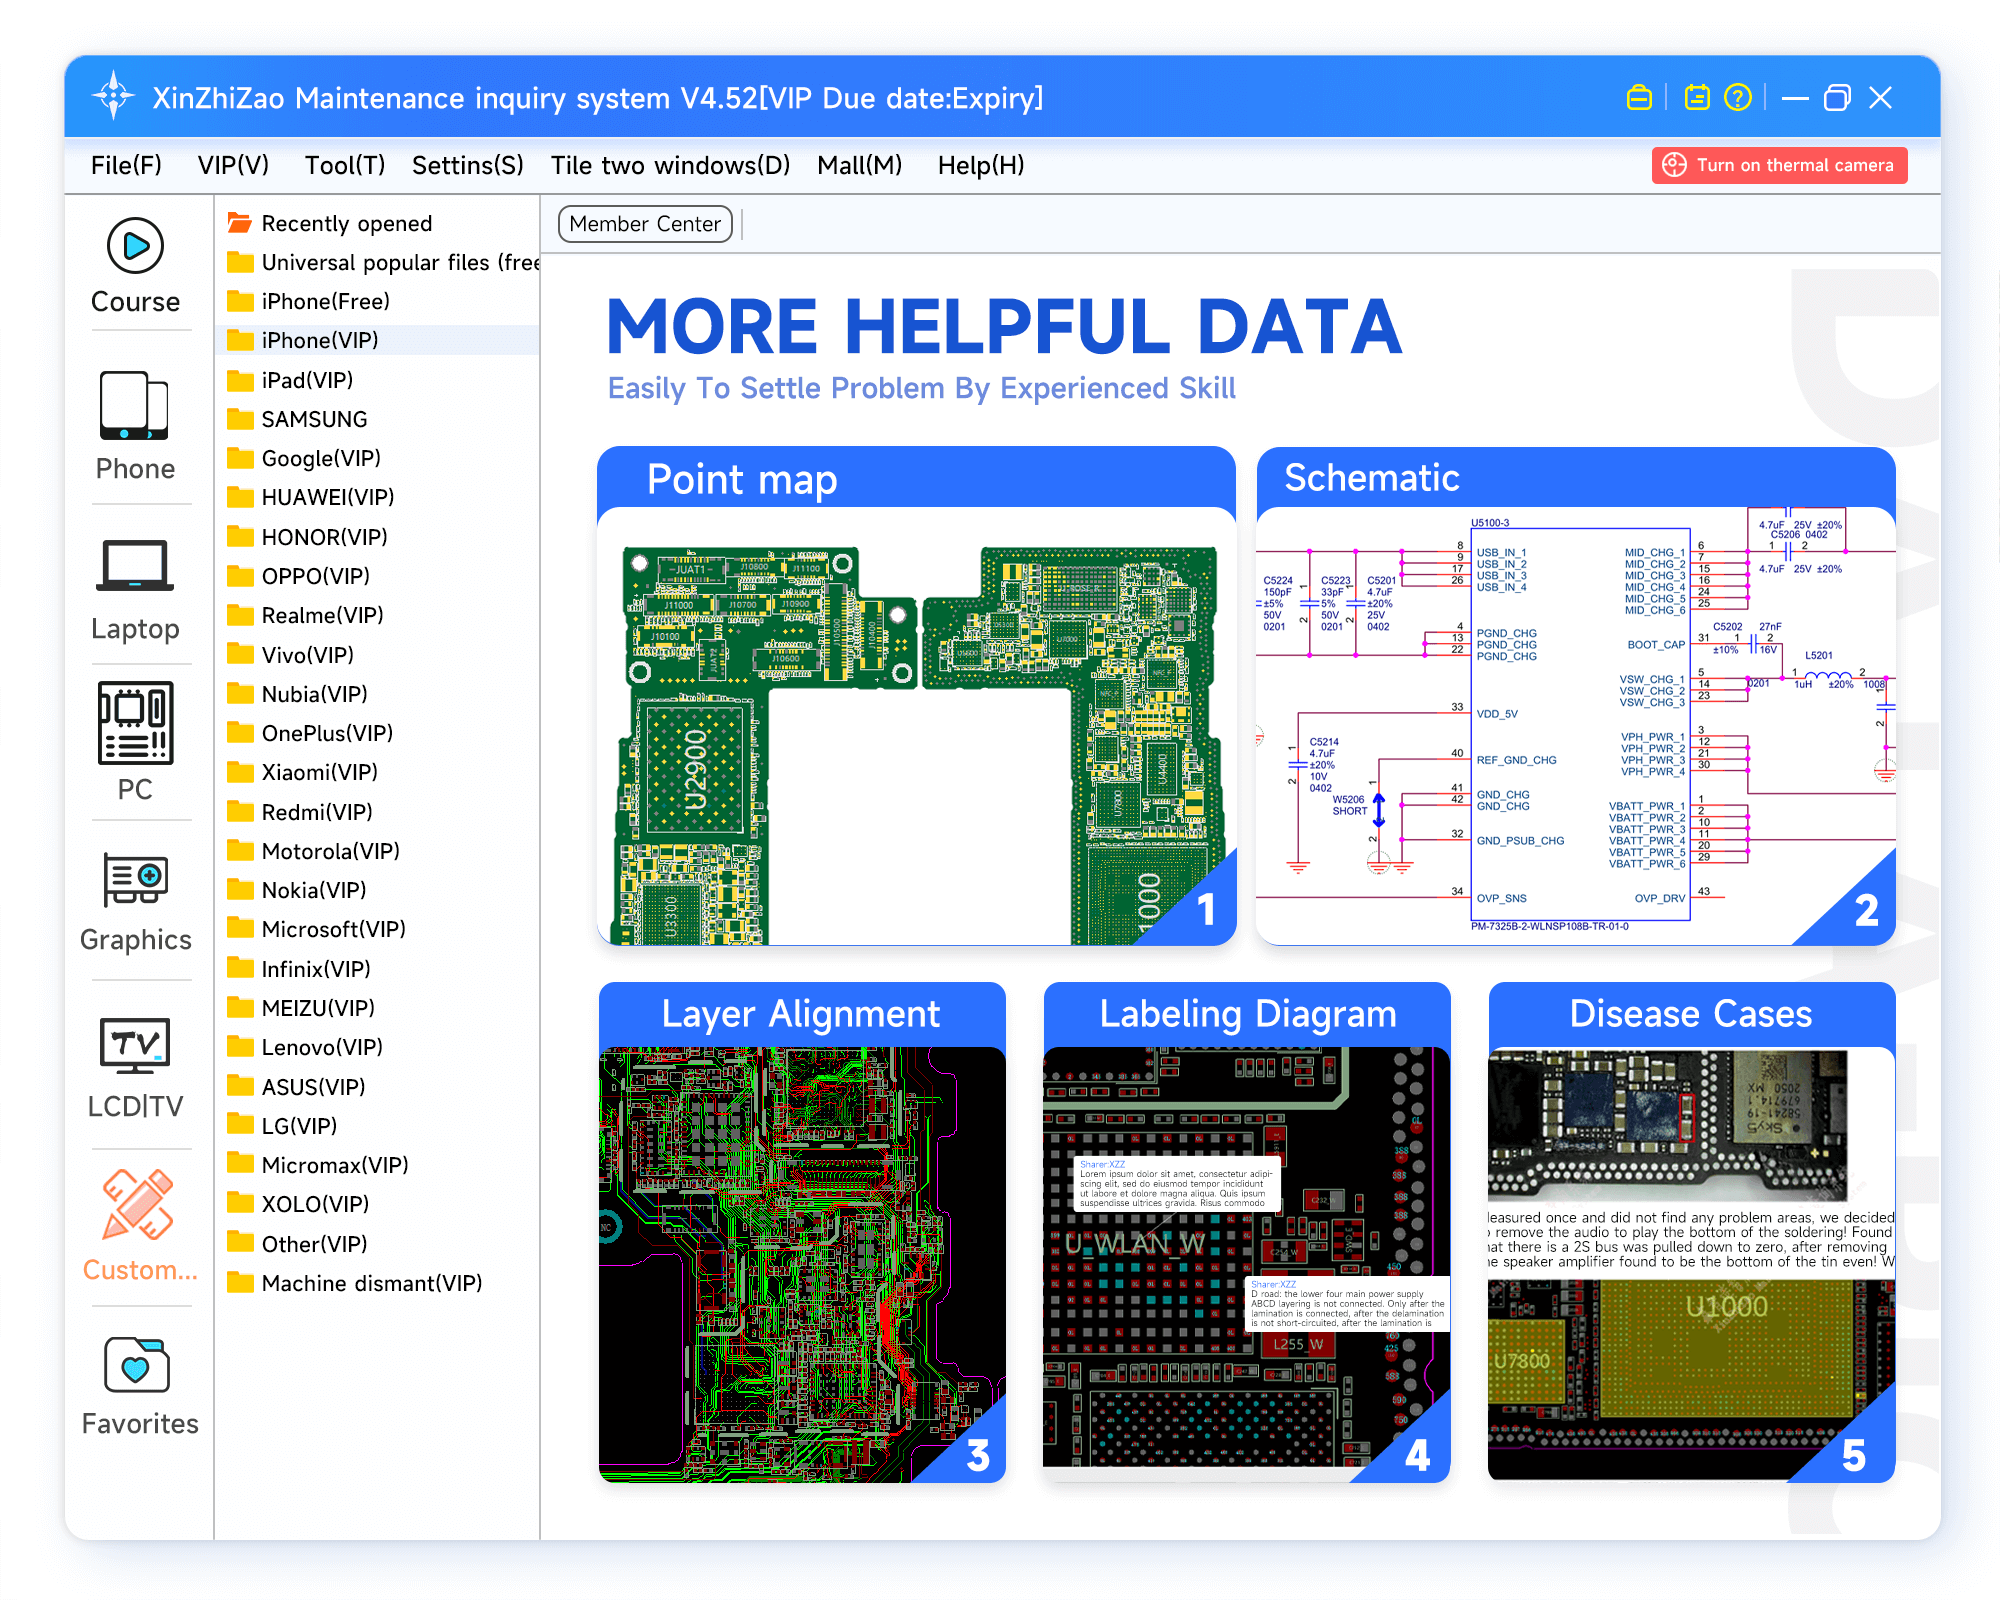Open the Xiaomi(VIP) folder
The image size is (2000, 1600).
318,772
